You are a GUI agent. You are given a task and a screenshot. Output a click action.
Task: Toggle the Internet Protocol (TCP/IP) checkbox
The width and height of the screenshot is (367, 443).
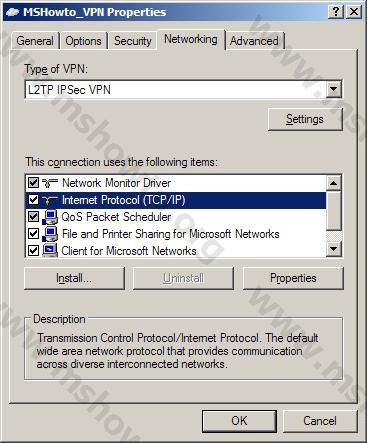33,200
